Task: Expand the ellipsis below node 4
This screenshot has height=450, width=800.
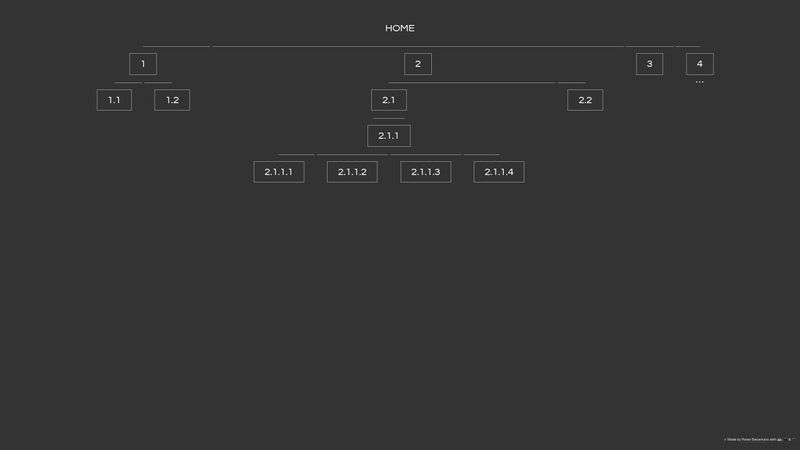Action: [x=700, y=82]
